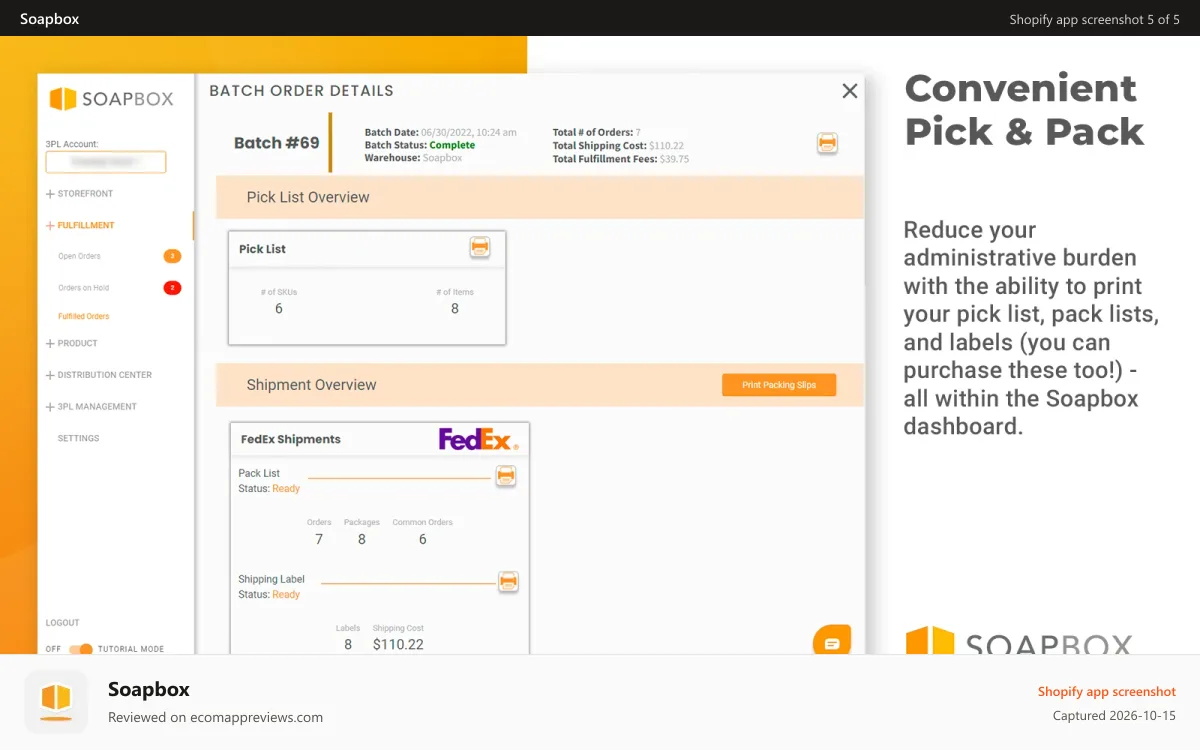Expand the 3PL Management section
This screenshot has width=1200, height=750.
[x=91, y=407]
